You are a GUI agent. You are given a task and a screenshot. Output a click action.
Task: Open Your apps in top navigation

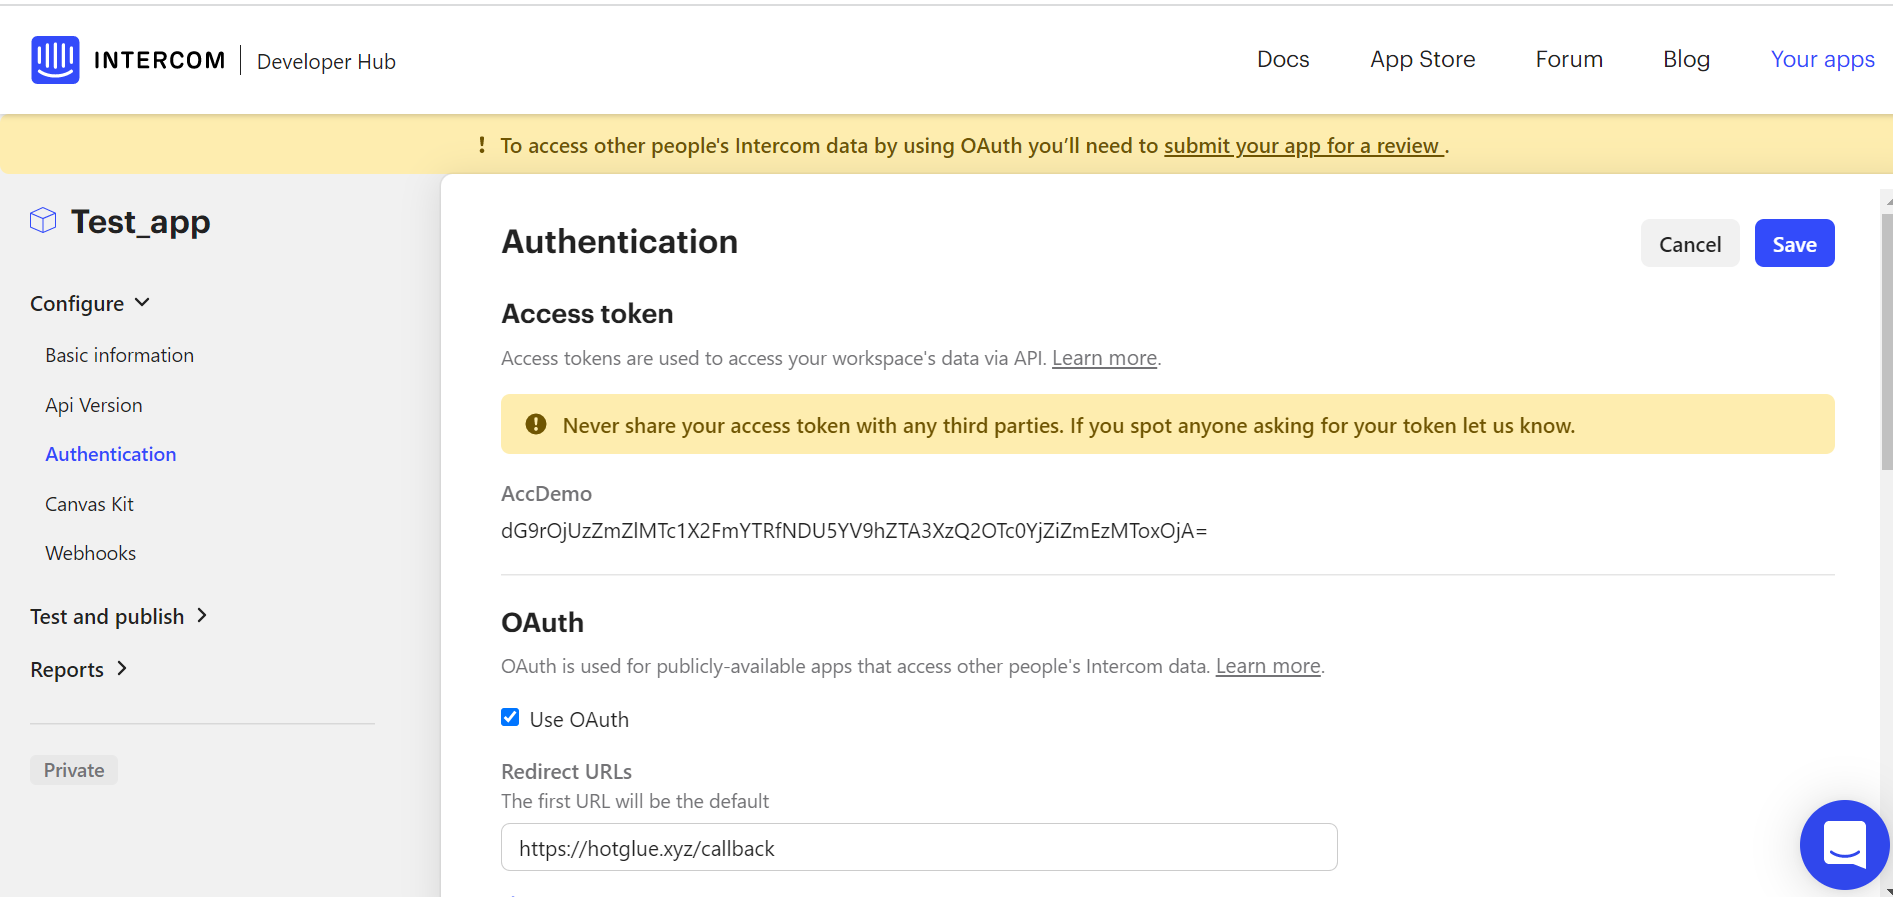(1822, 59)
